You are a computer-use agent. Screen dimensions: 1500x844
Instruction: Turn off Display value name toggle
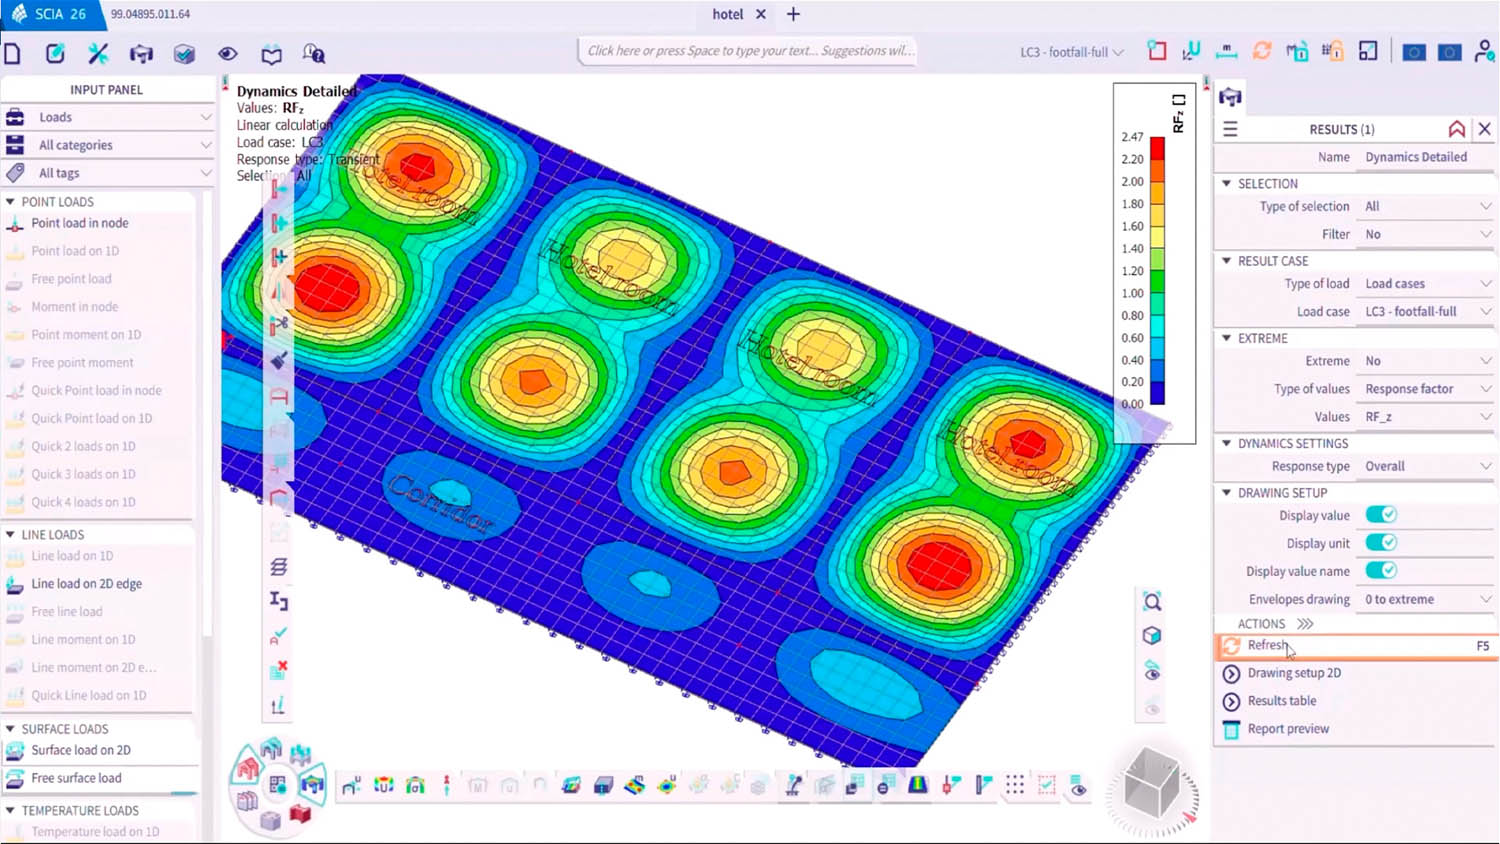1381,571
